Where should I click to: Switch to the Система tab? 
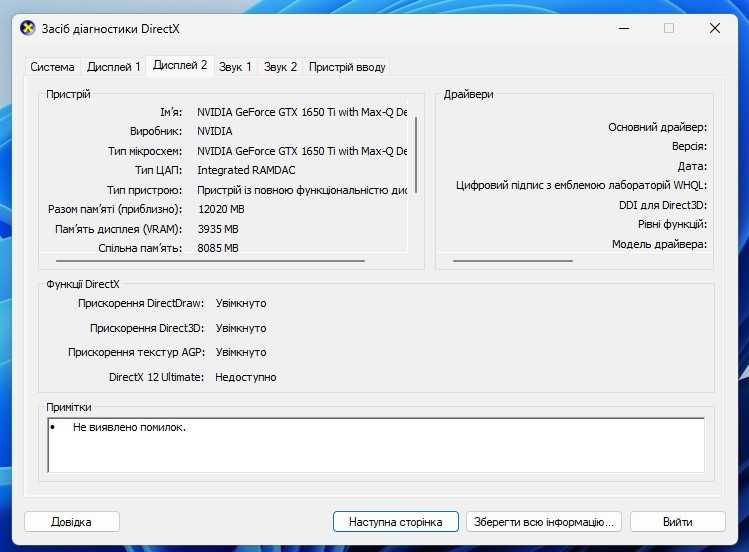(53, 67)
